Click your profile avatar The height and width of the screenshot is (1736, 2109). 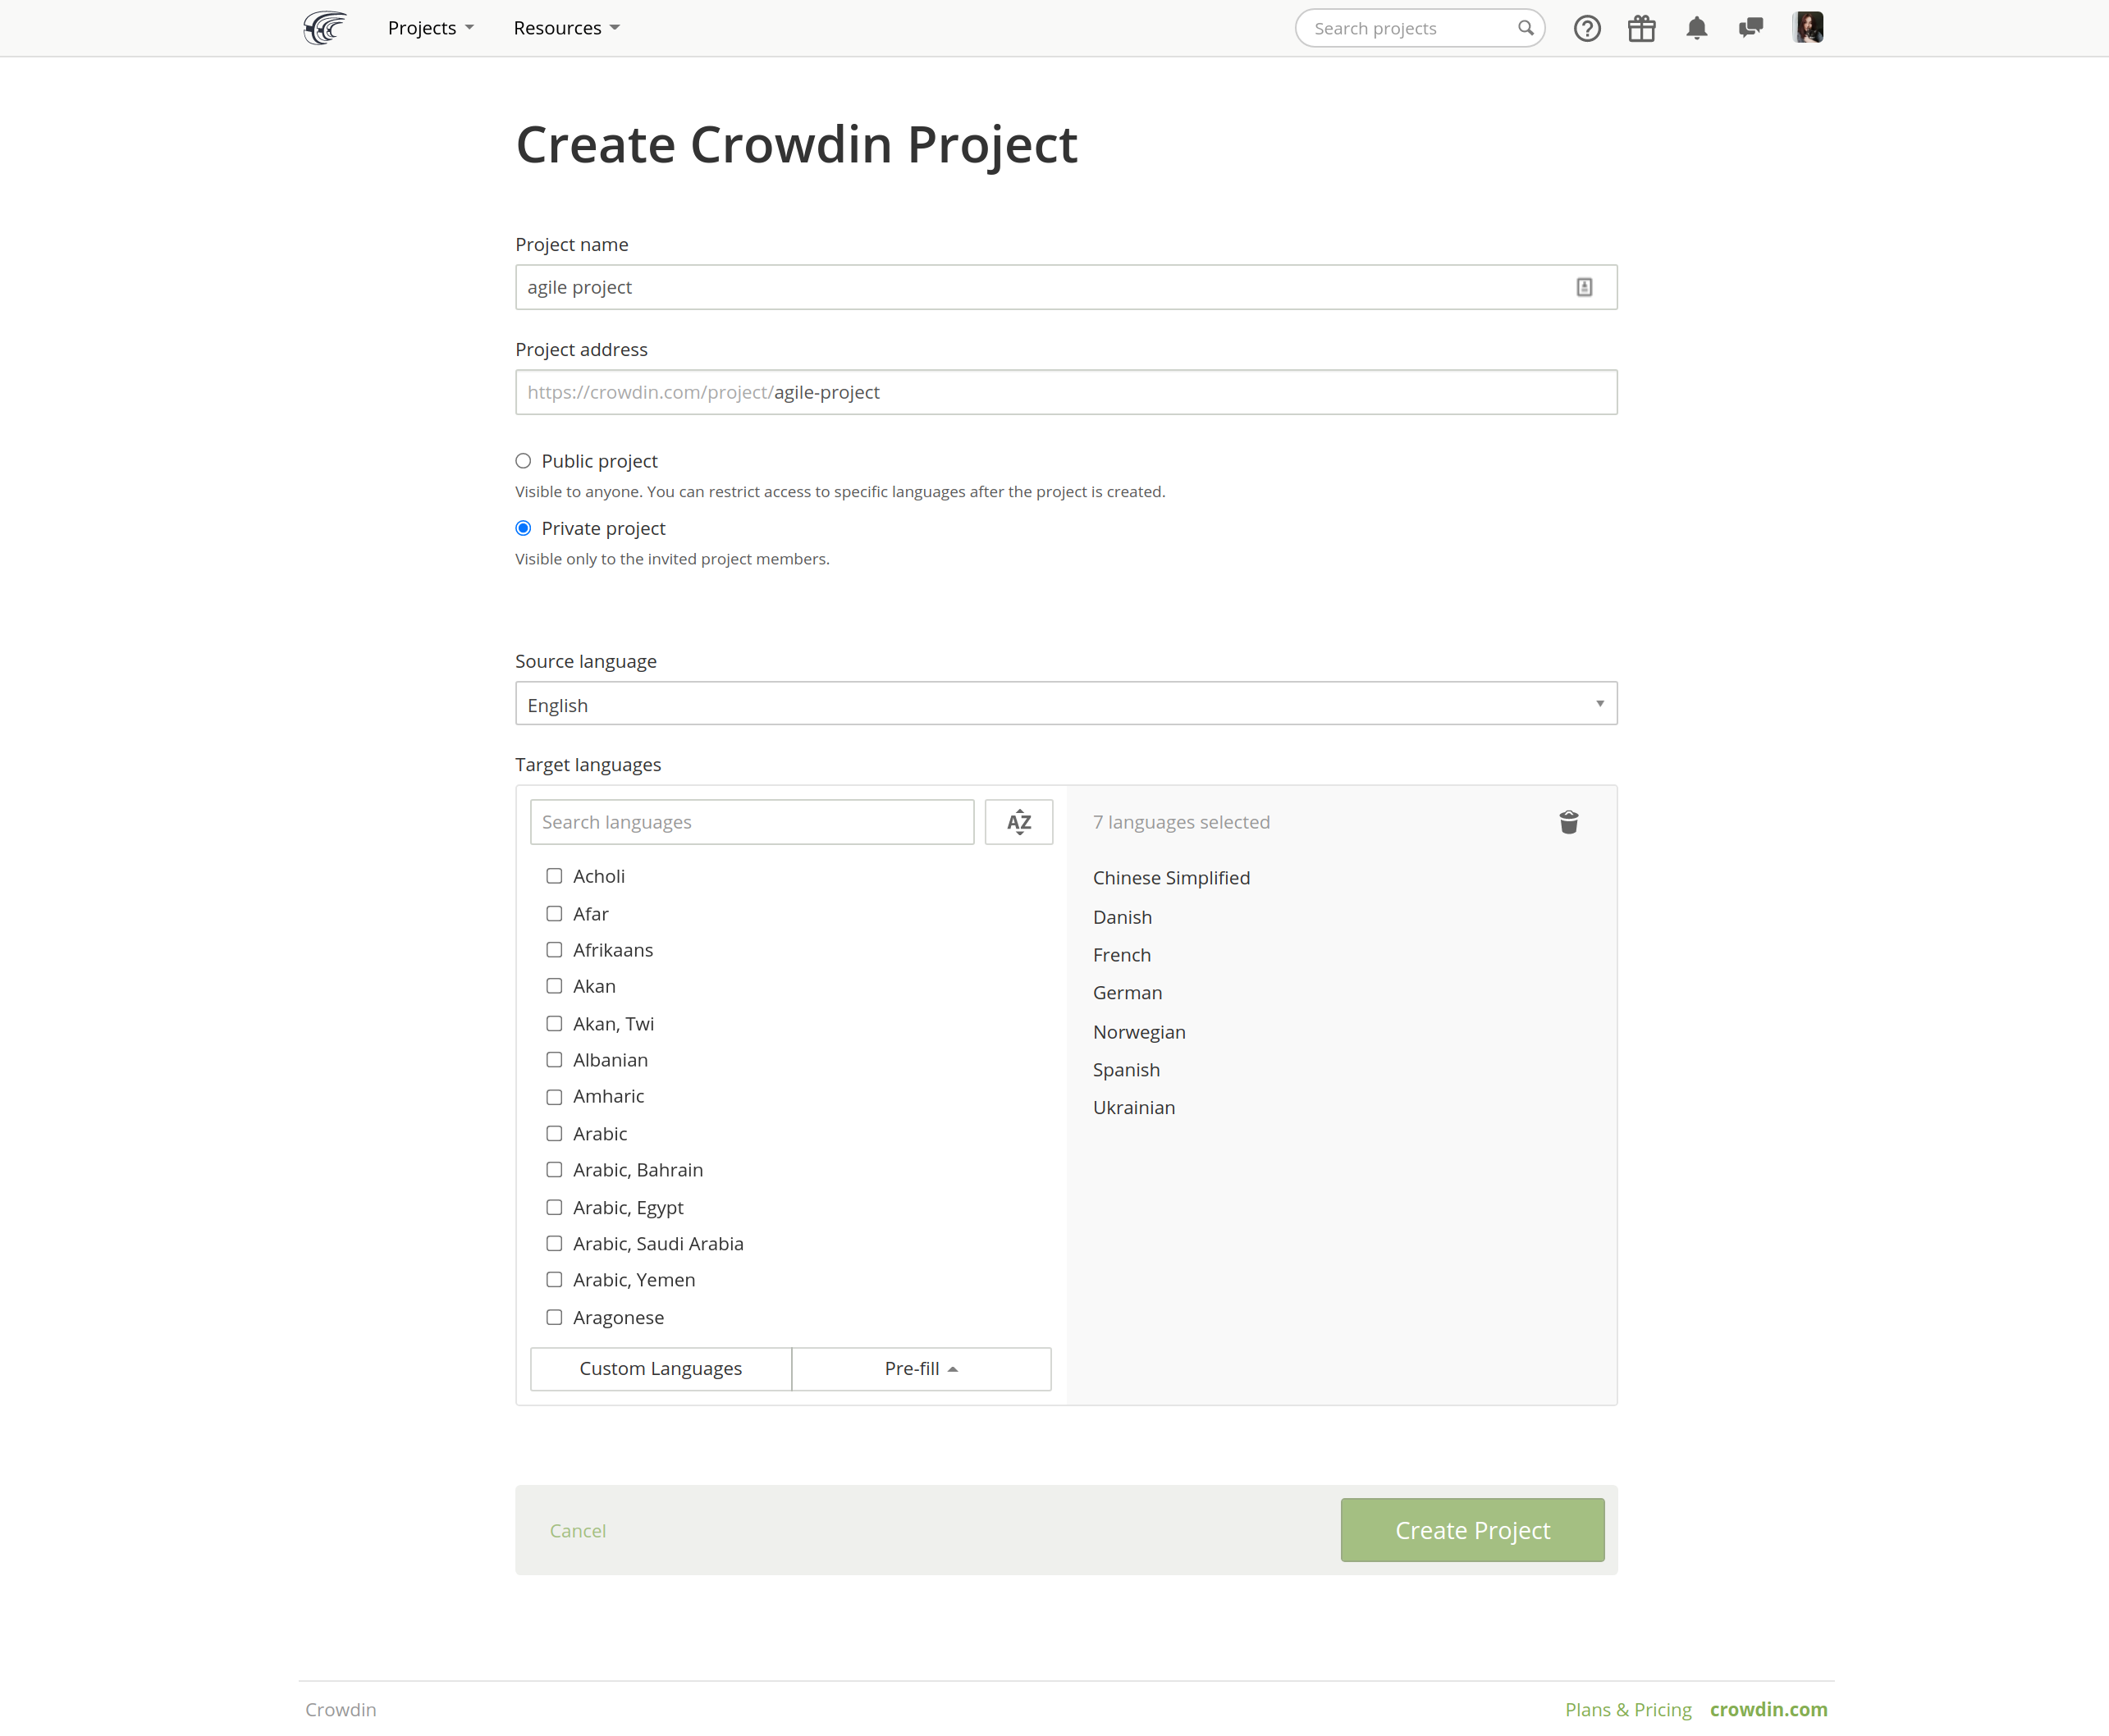[x=1808, y=28]
